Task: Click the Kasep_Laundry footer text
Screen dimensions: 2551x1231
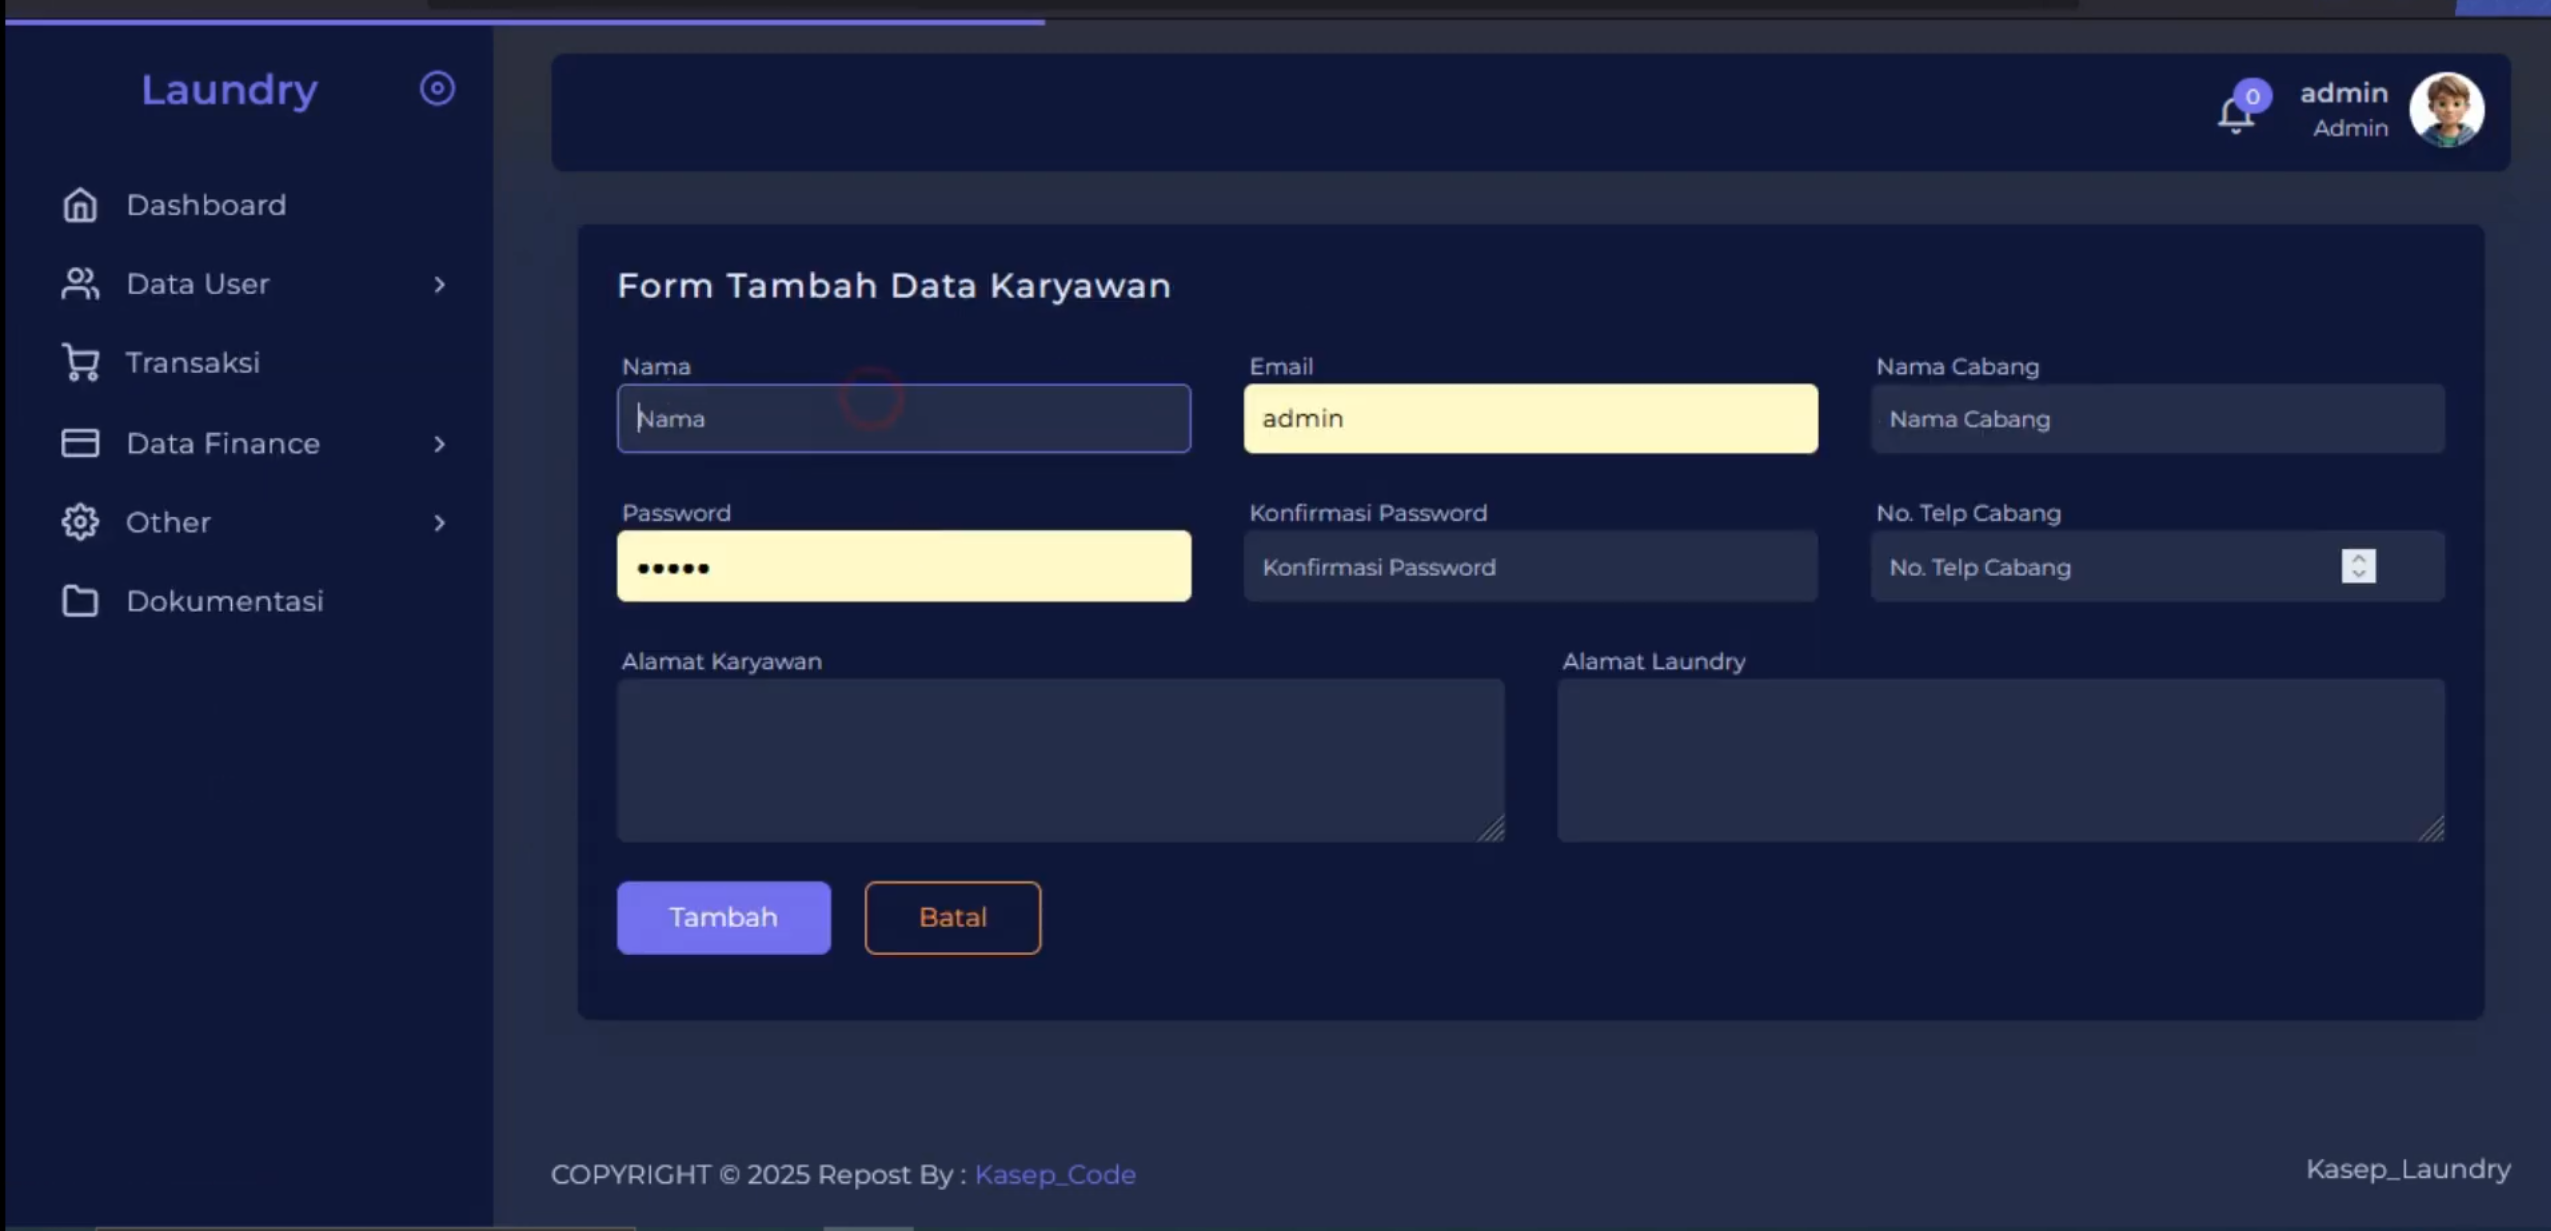Action: [x=2408, y=1169]
